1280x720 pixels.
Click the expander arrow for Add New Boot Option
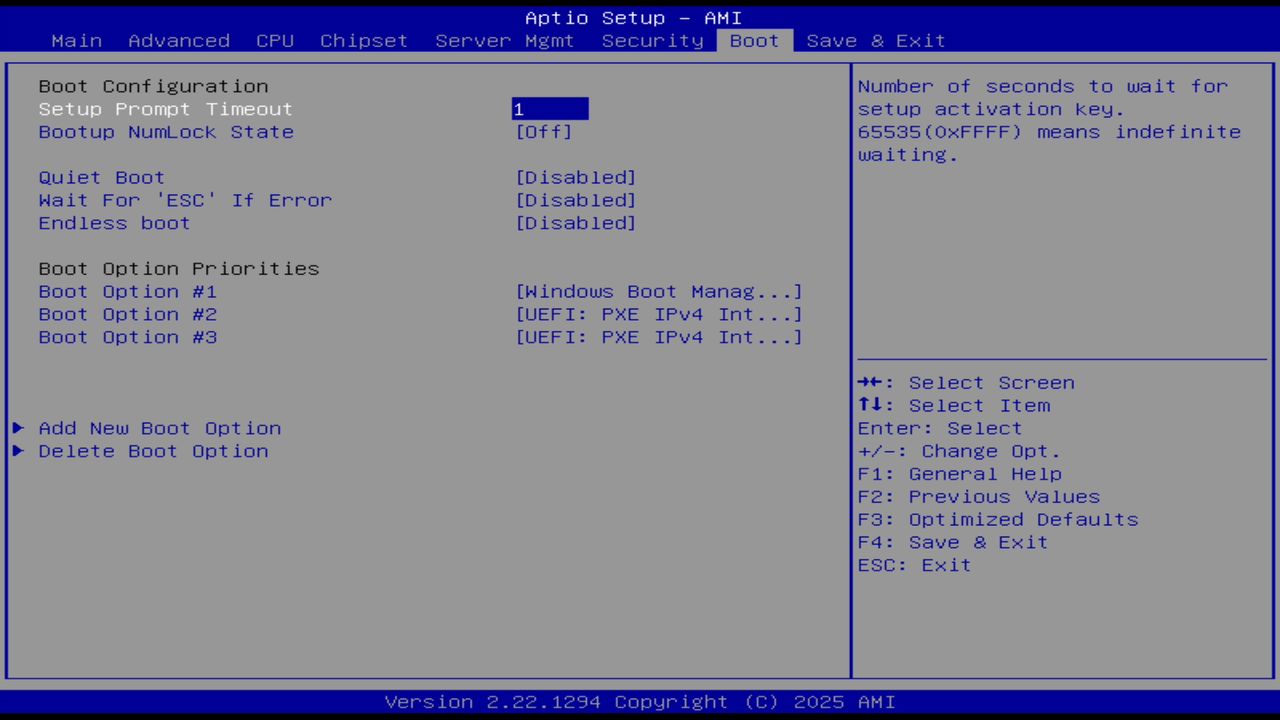(17, 428)
